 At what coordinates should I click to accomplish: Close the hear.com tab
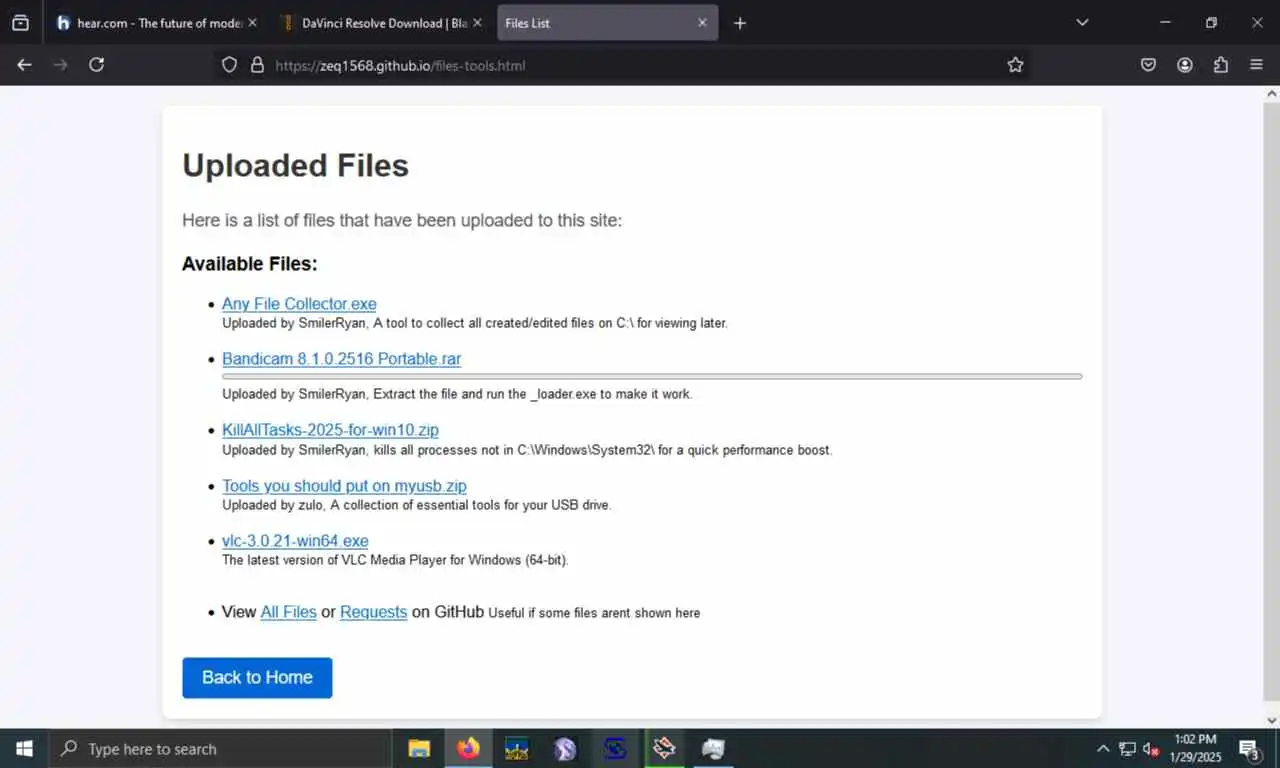tap(251, 23)
